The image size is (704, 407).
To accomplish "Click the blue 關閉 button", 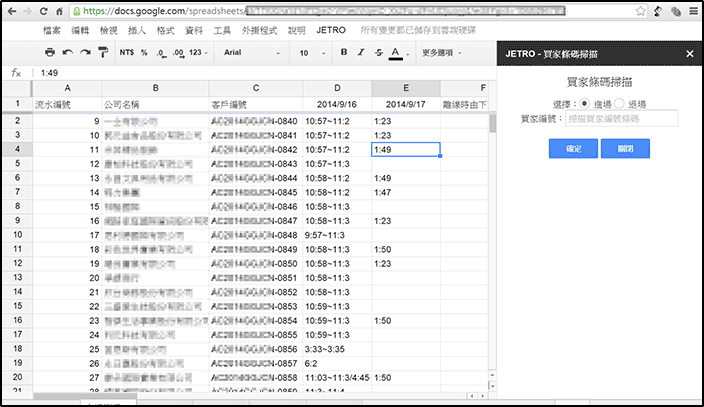I will (625, 148).
